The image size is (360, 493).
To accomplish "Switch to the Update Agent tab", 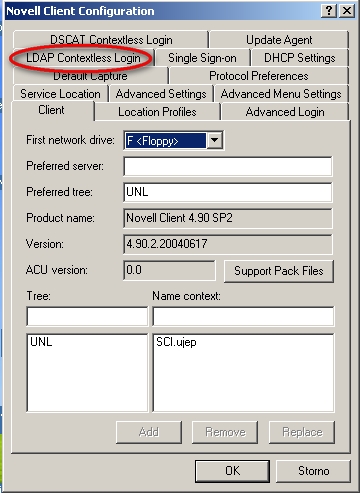I will pyautogui.click(x=279, y=40).
